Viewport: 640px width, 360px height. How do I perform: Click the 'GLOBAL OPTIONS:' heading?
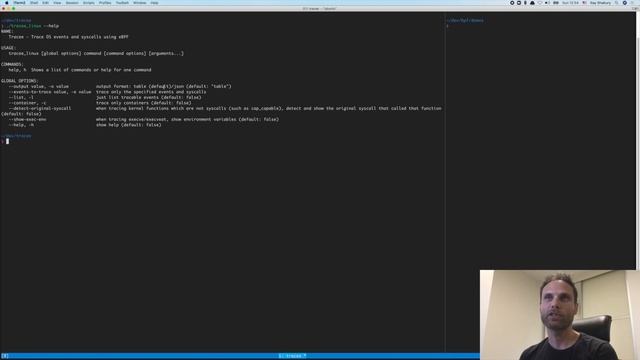(x=19, y=81)
